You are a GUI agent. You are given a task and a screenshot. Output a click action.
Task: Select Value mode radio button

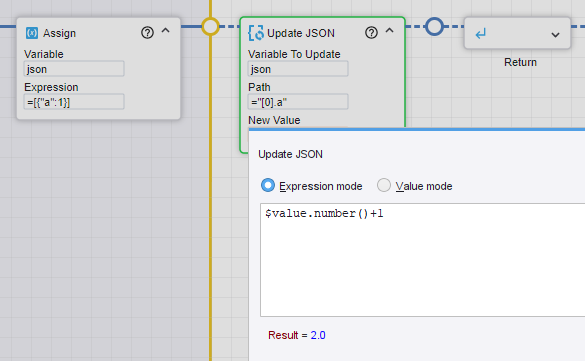tap(384, 185)
